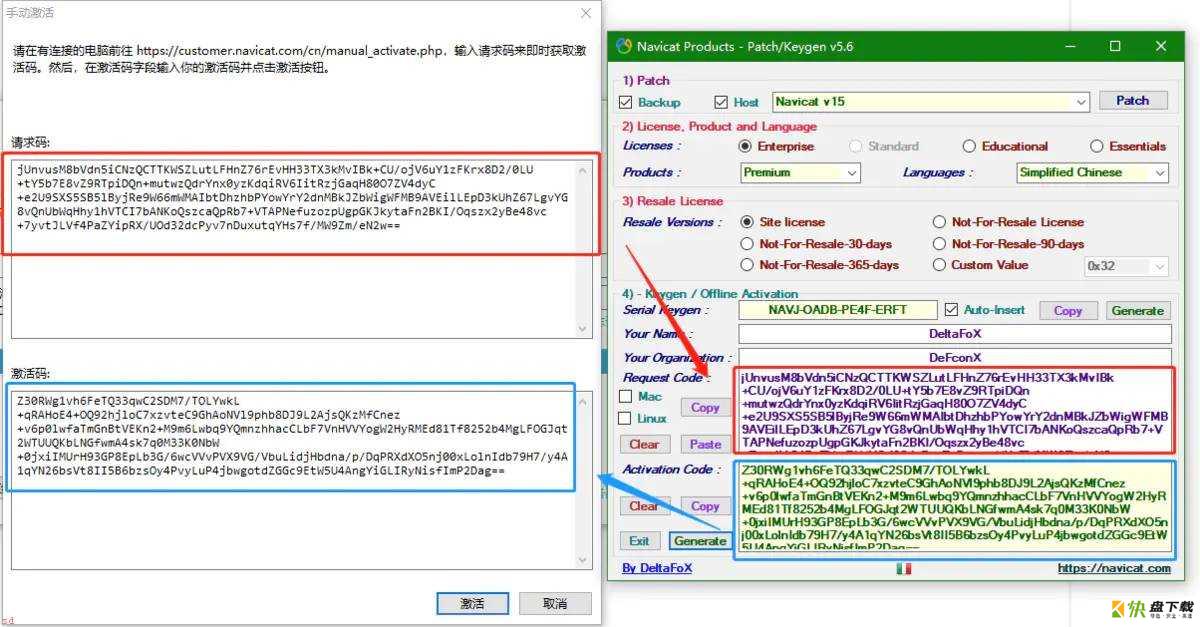1200x627 pixels.
Task: Enable the Mac checkbox
Action: pyautogui.click(x=625, y=397)
